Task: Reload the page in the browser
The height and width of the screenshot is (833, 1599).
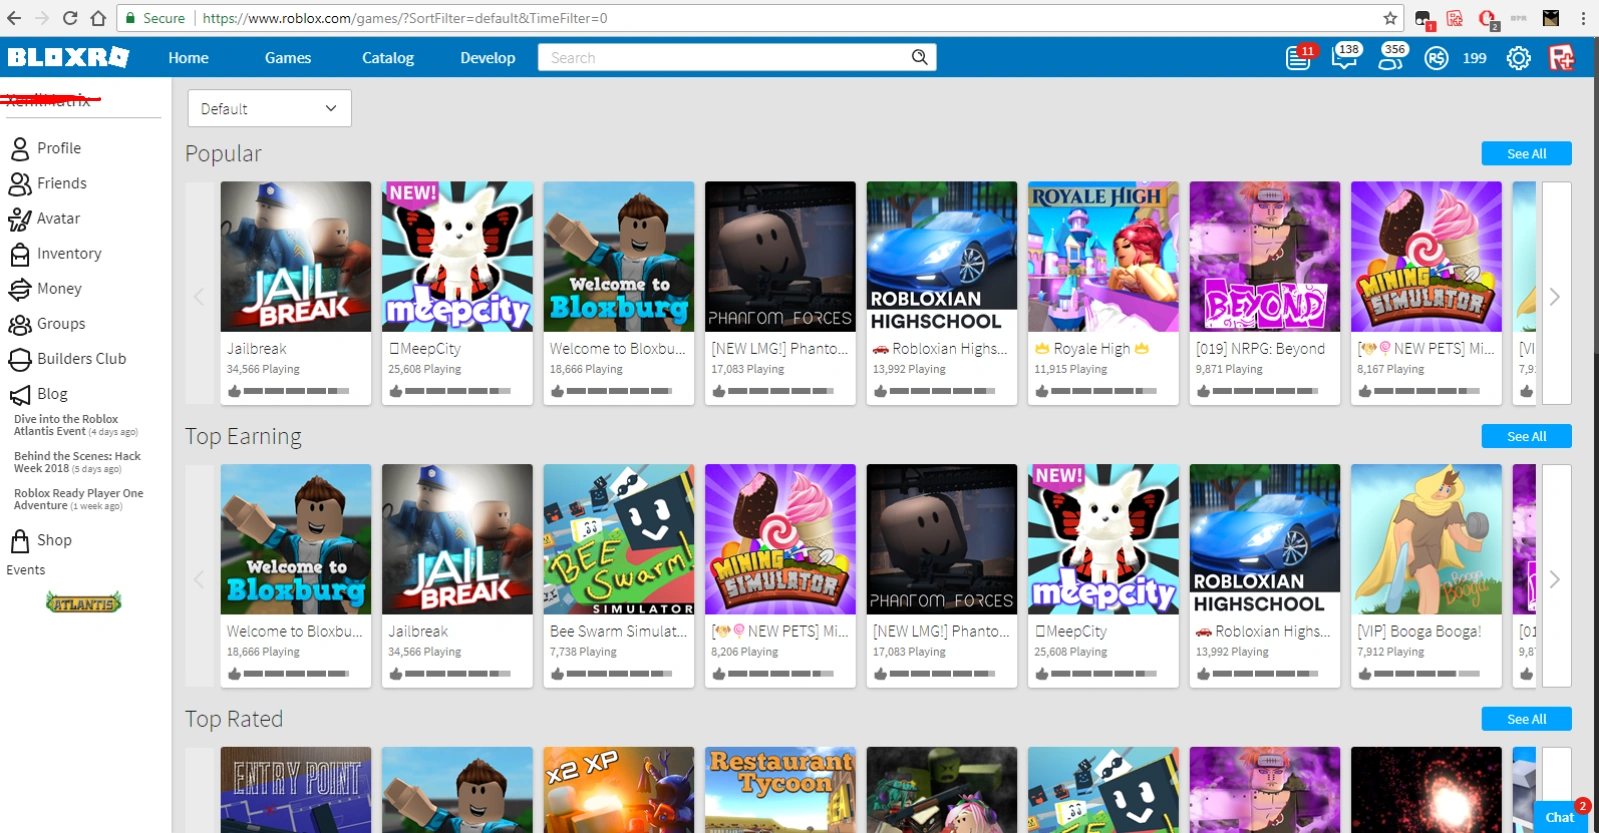Action: (70, 18)
